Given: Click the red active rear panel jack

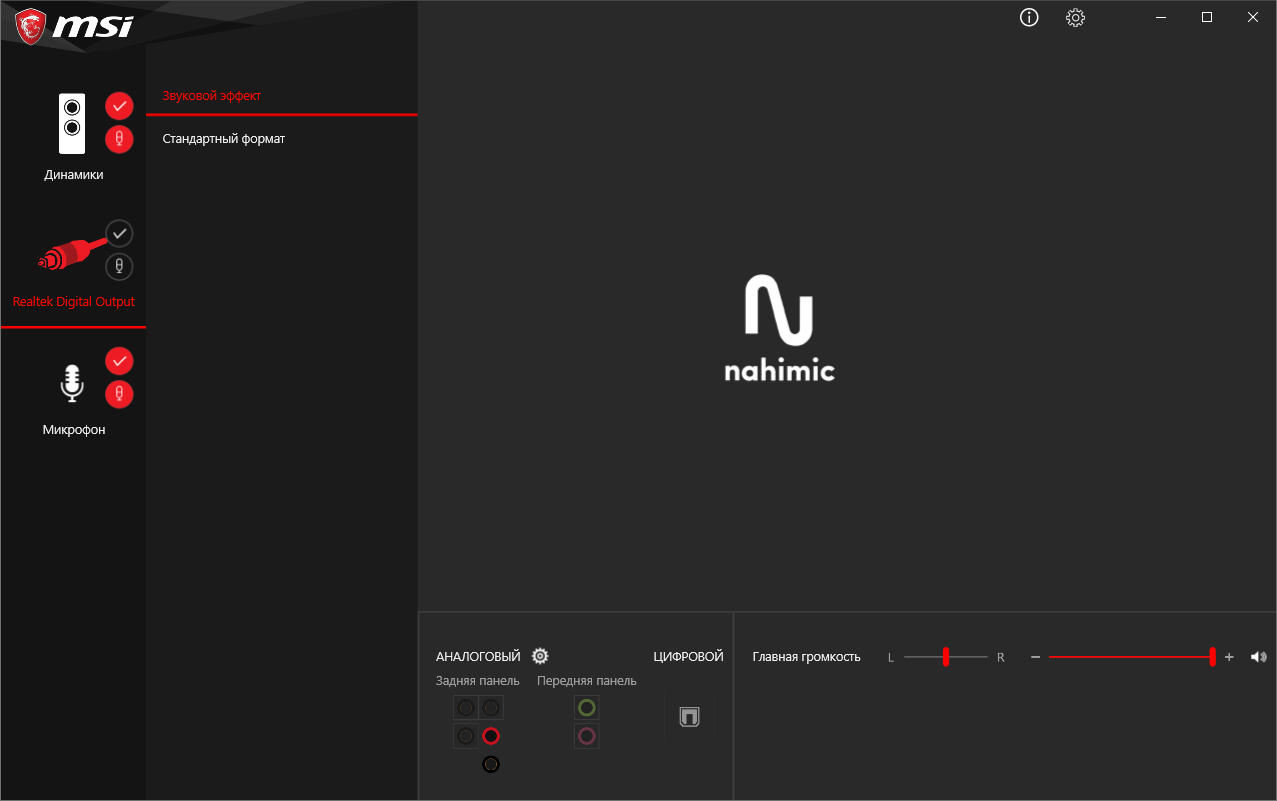Looking at the screenshot, I should tap(490, 736).
